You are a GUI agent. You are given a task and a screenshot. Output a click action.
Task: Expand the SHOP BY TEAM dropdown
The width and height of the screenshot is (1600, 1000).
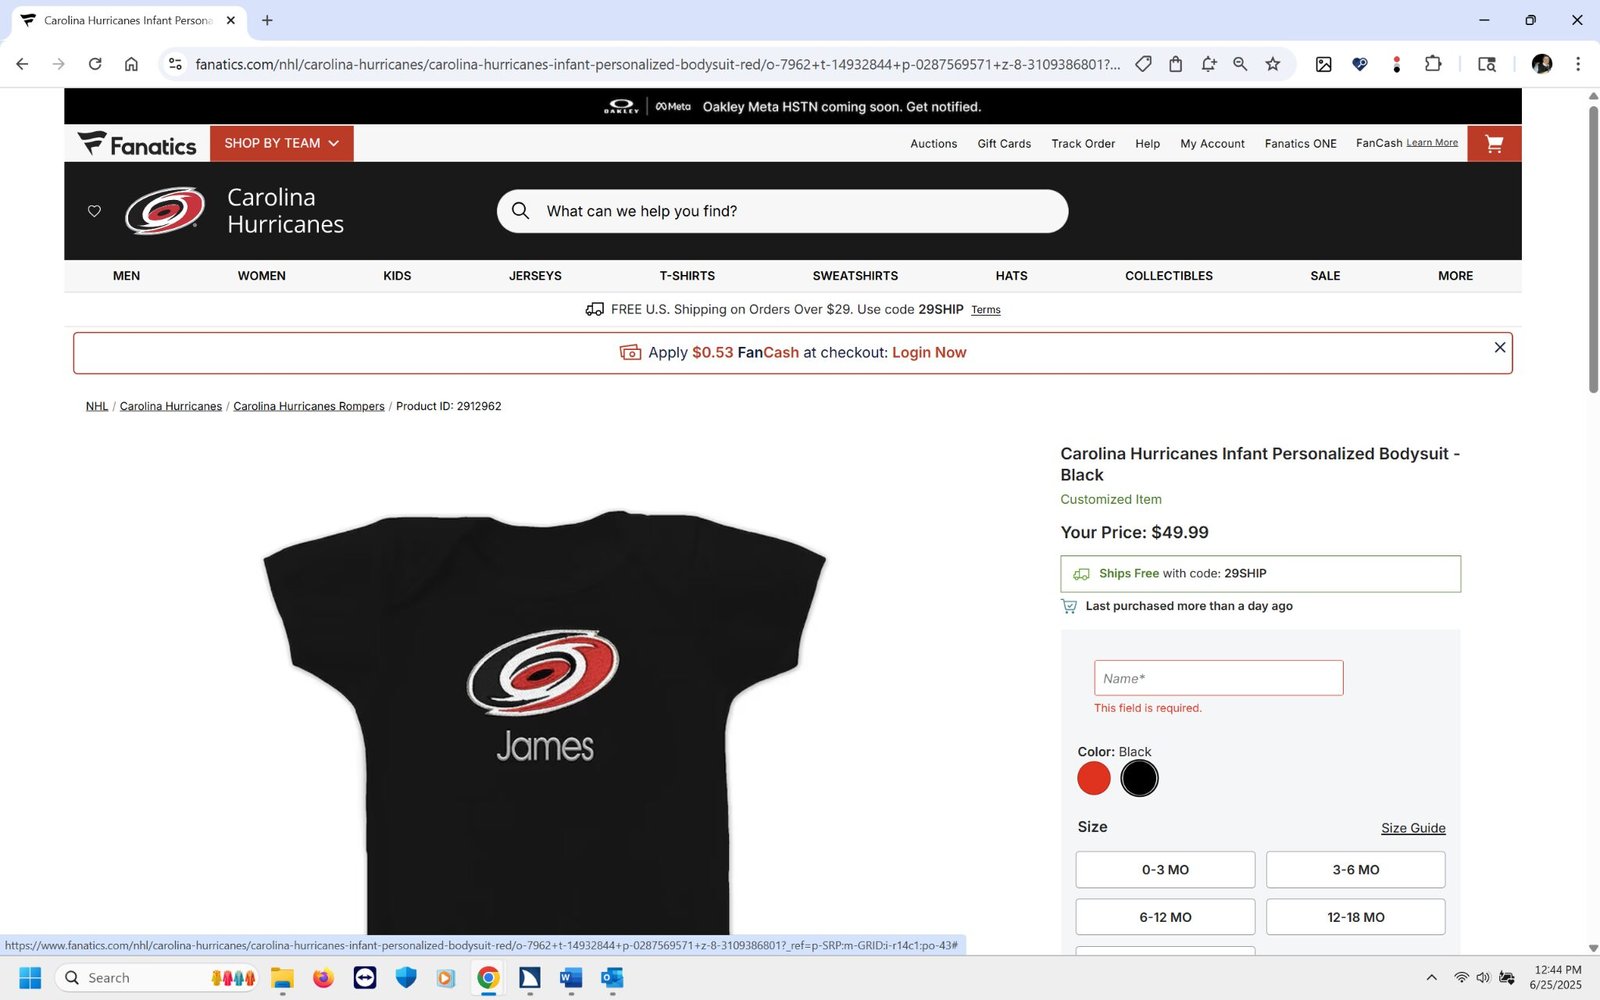pos(282,143)
